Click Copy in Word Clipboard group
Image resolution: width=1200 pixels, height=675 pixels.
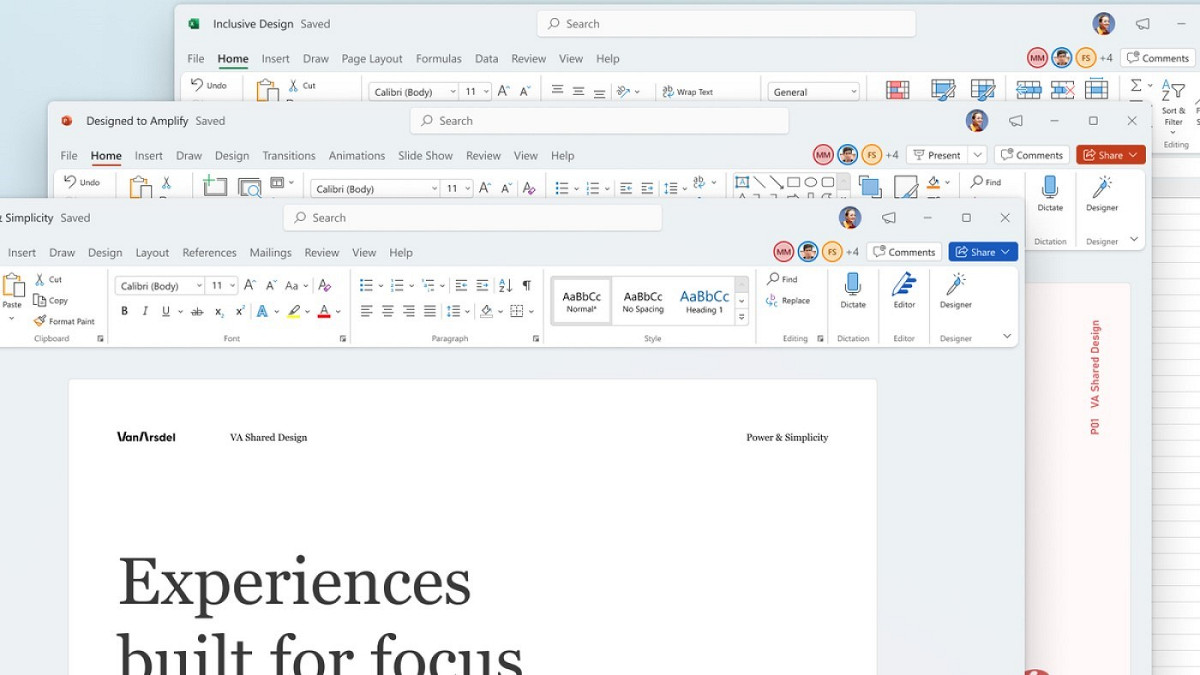click(x=51, y=300)
